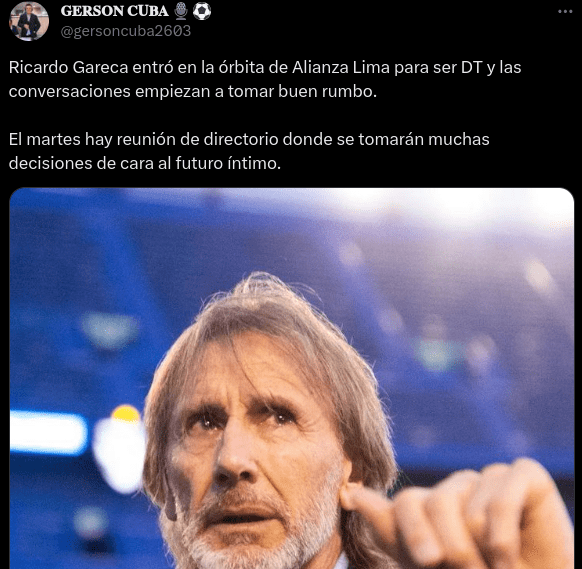Open the @gersoncuba2603 handle link
Image resolution: width=582 pixels, height=569 pixels.
tap(125, 31)
